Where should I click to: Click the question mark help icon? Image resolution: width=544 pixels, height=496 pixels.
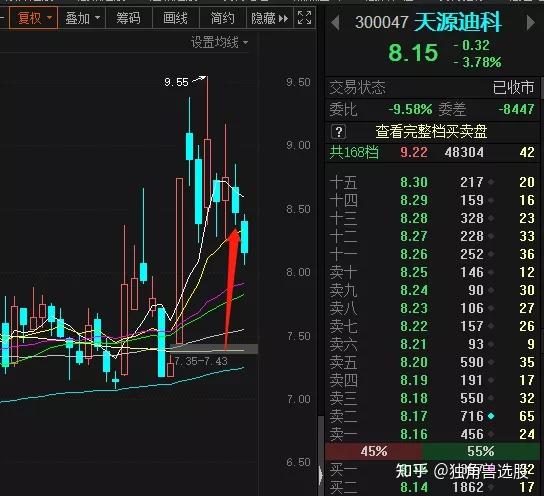pyautogui.click(x=339, y=132)
